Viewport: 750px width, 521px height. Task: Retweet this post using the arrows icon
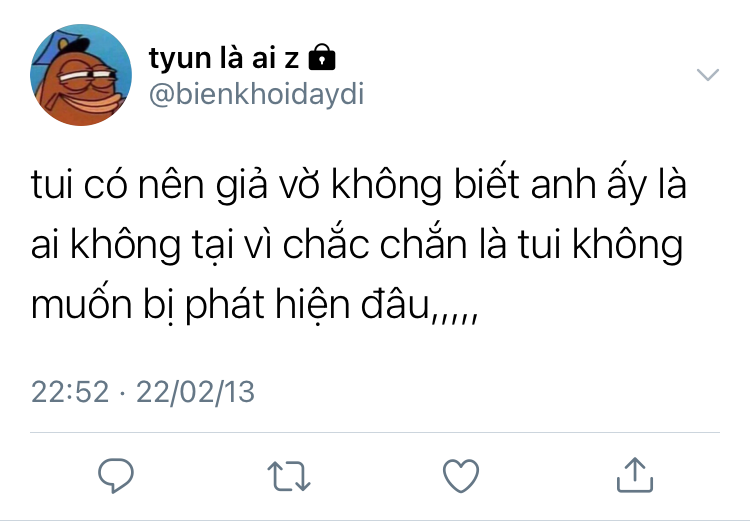tap(289, 476)
